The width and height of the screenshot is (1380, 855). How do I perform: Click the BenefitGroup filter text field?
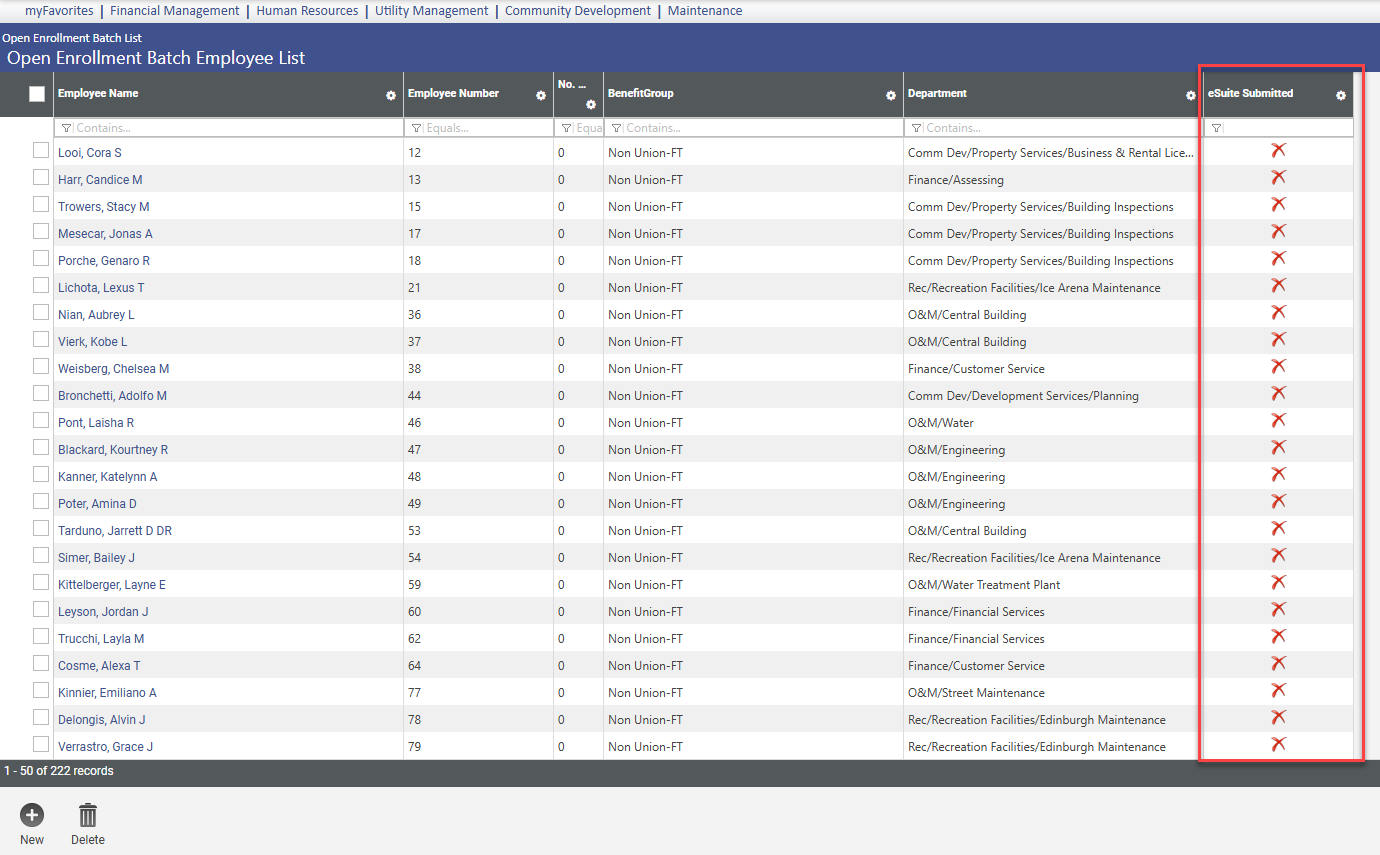(x=763, y=128)
